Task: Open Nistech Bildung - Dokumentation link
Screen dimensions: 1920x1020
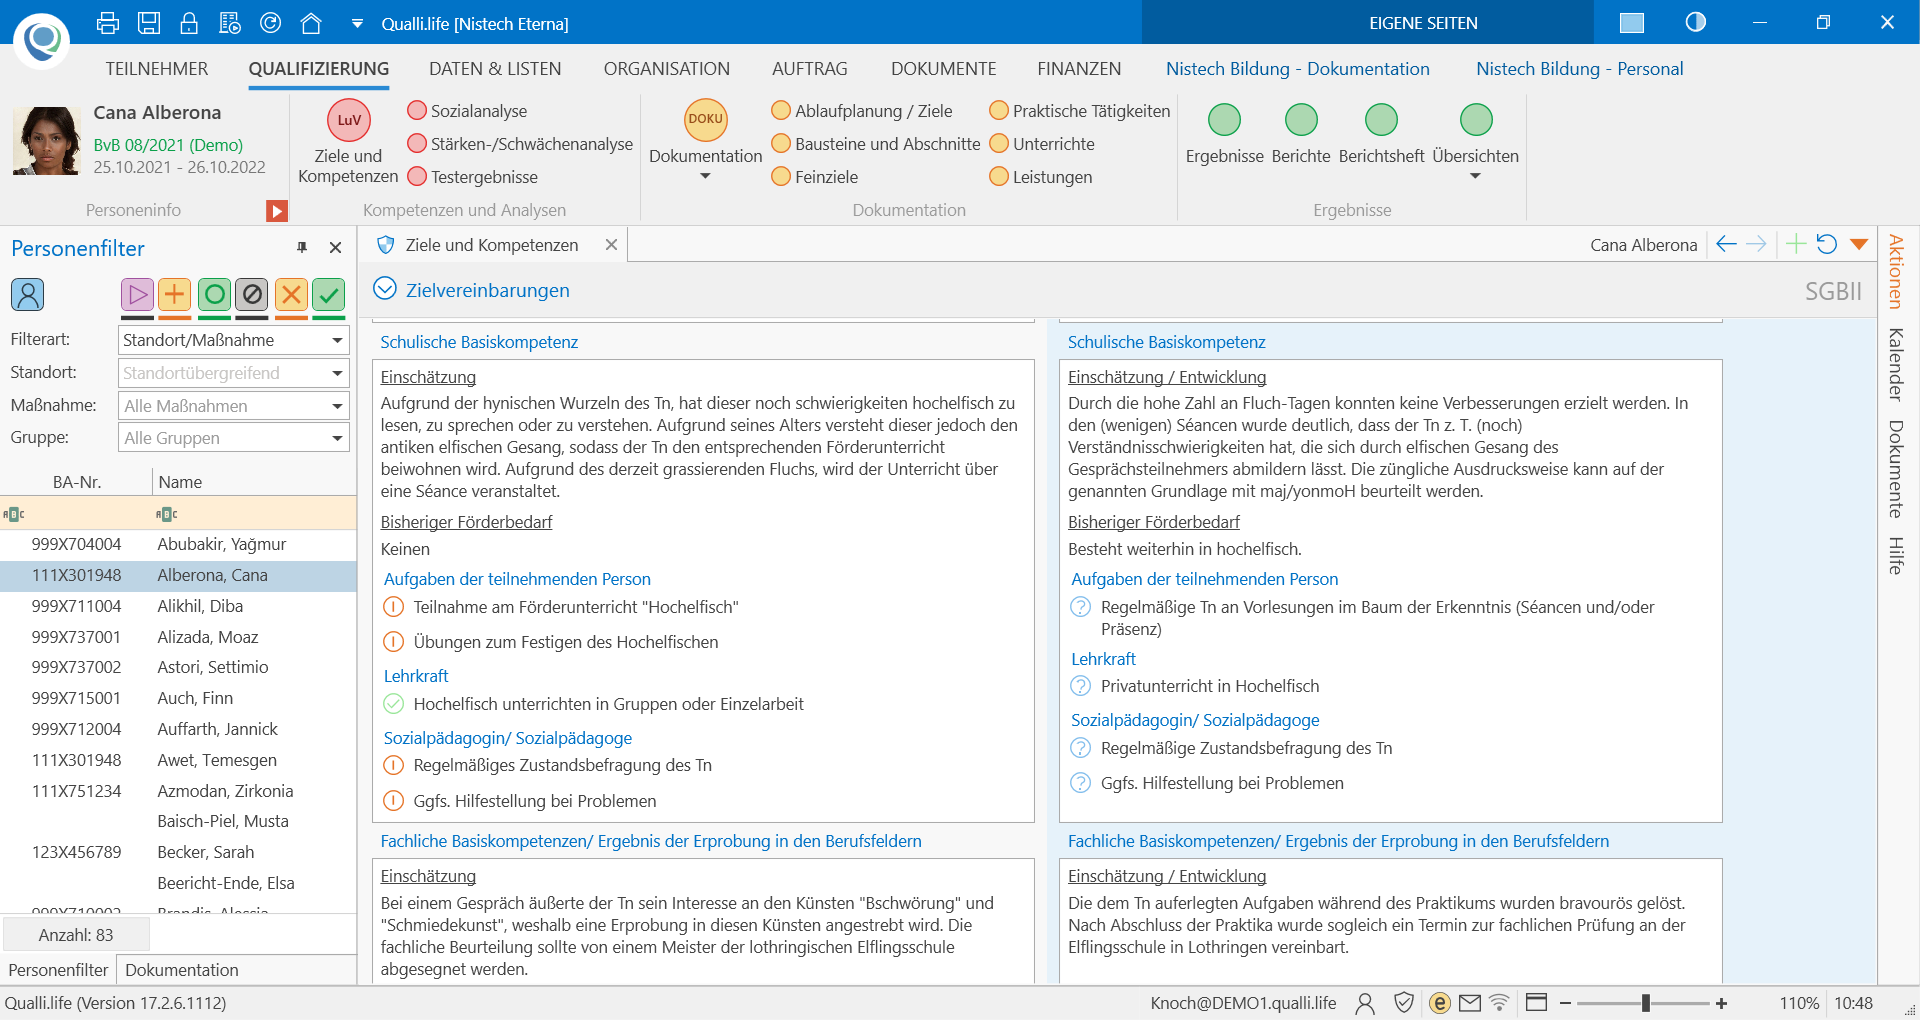Action: pos(1298,69)
